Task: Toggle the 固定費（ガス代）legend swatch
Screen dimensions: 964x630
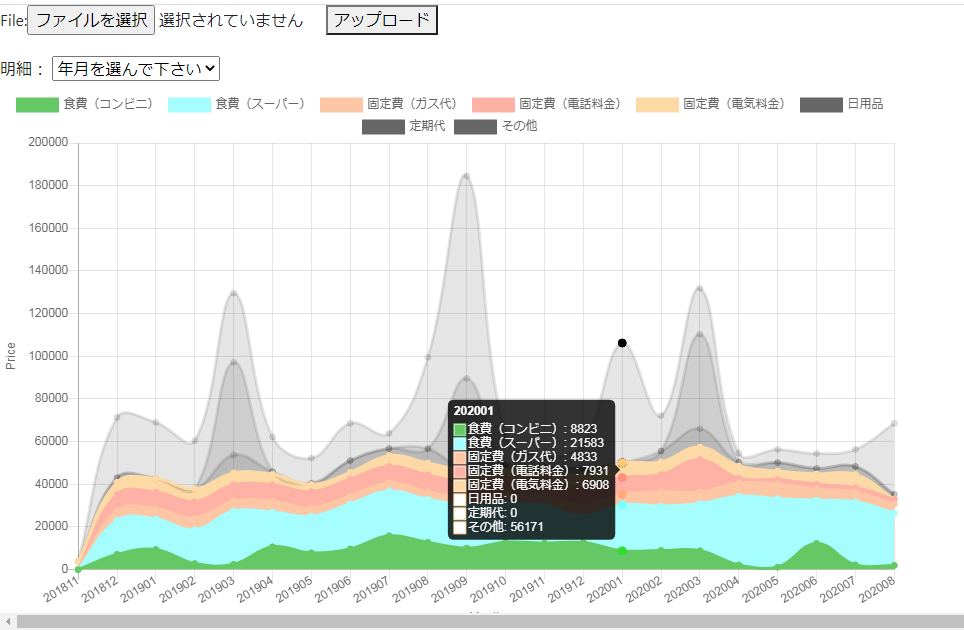Action: [341, 104]
